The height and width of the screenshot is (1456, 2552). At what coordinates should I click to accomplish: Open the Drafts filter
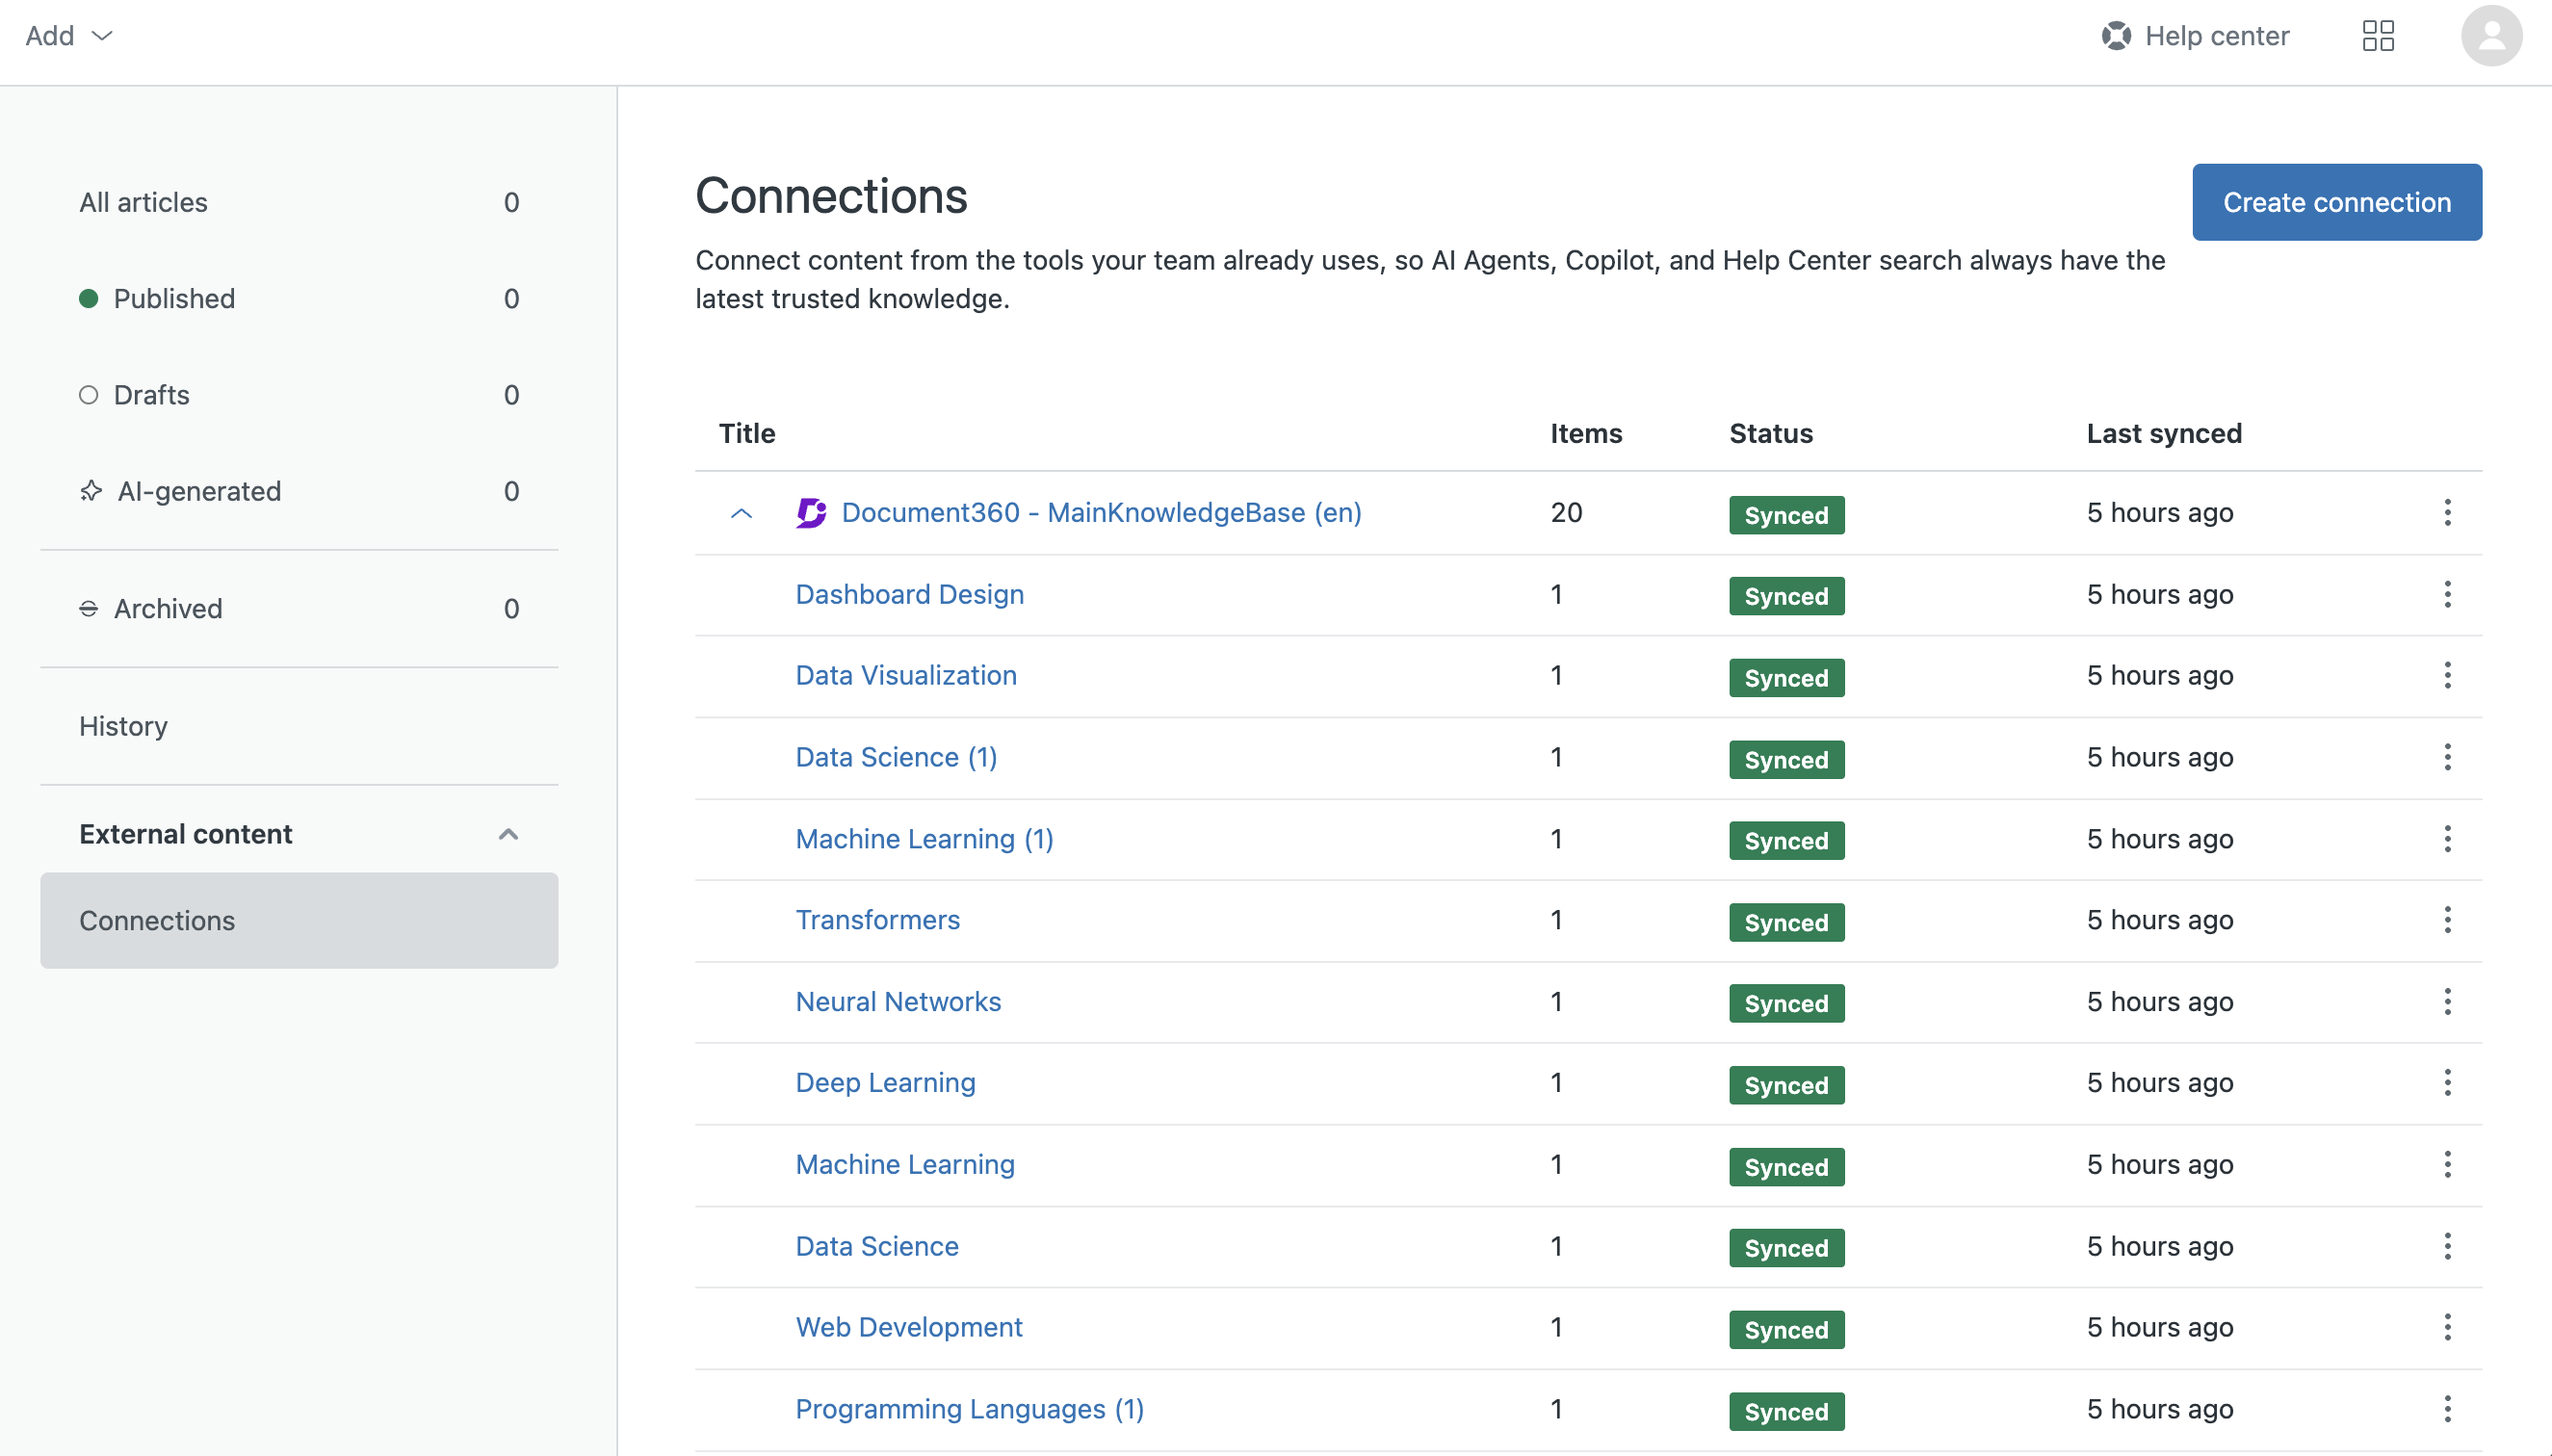pos(151,395)
